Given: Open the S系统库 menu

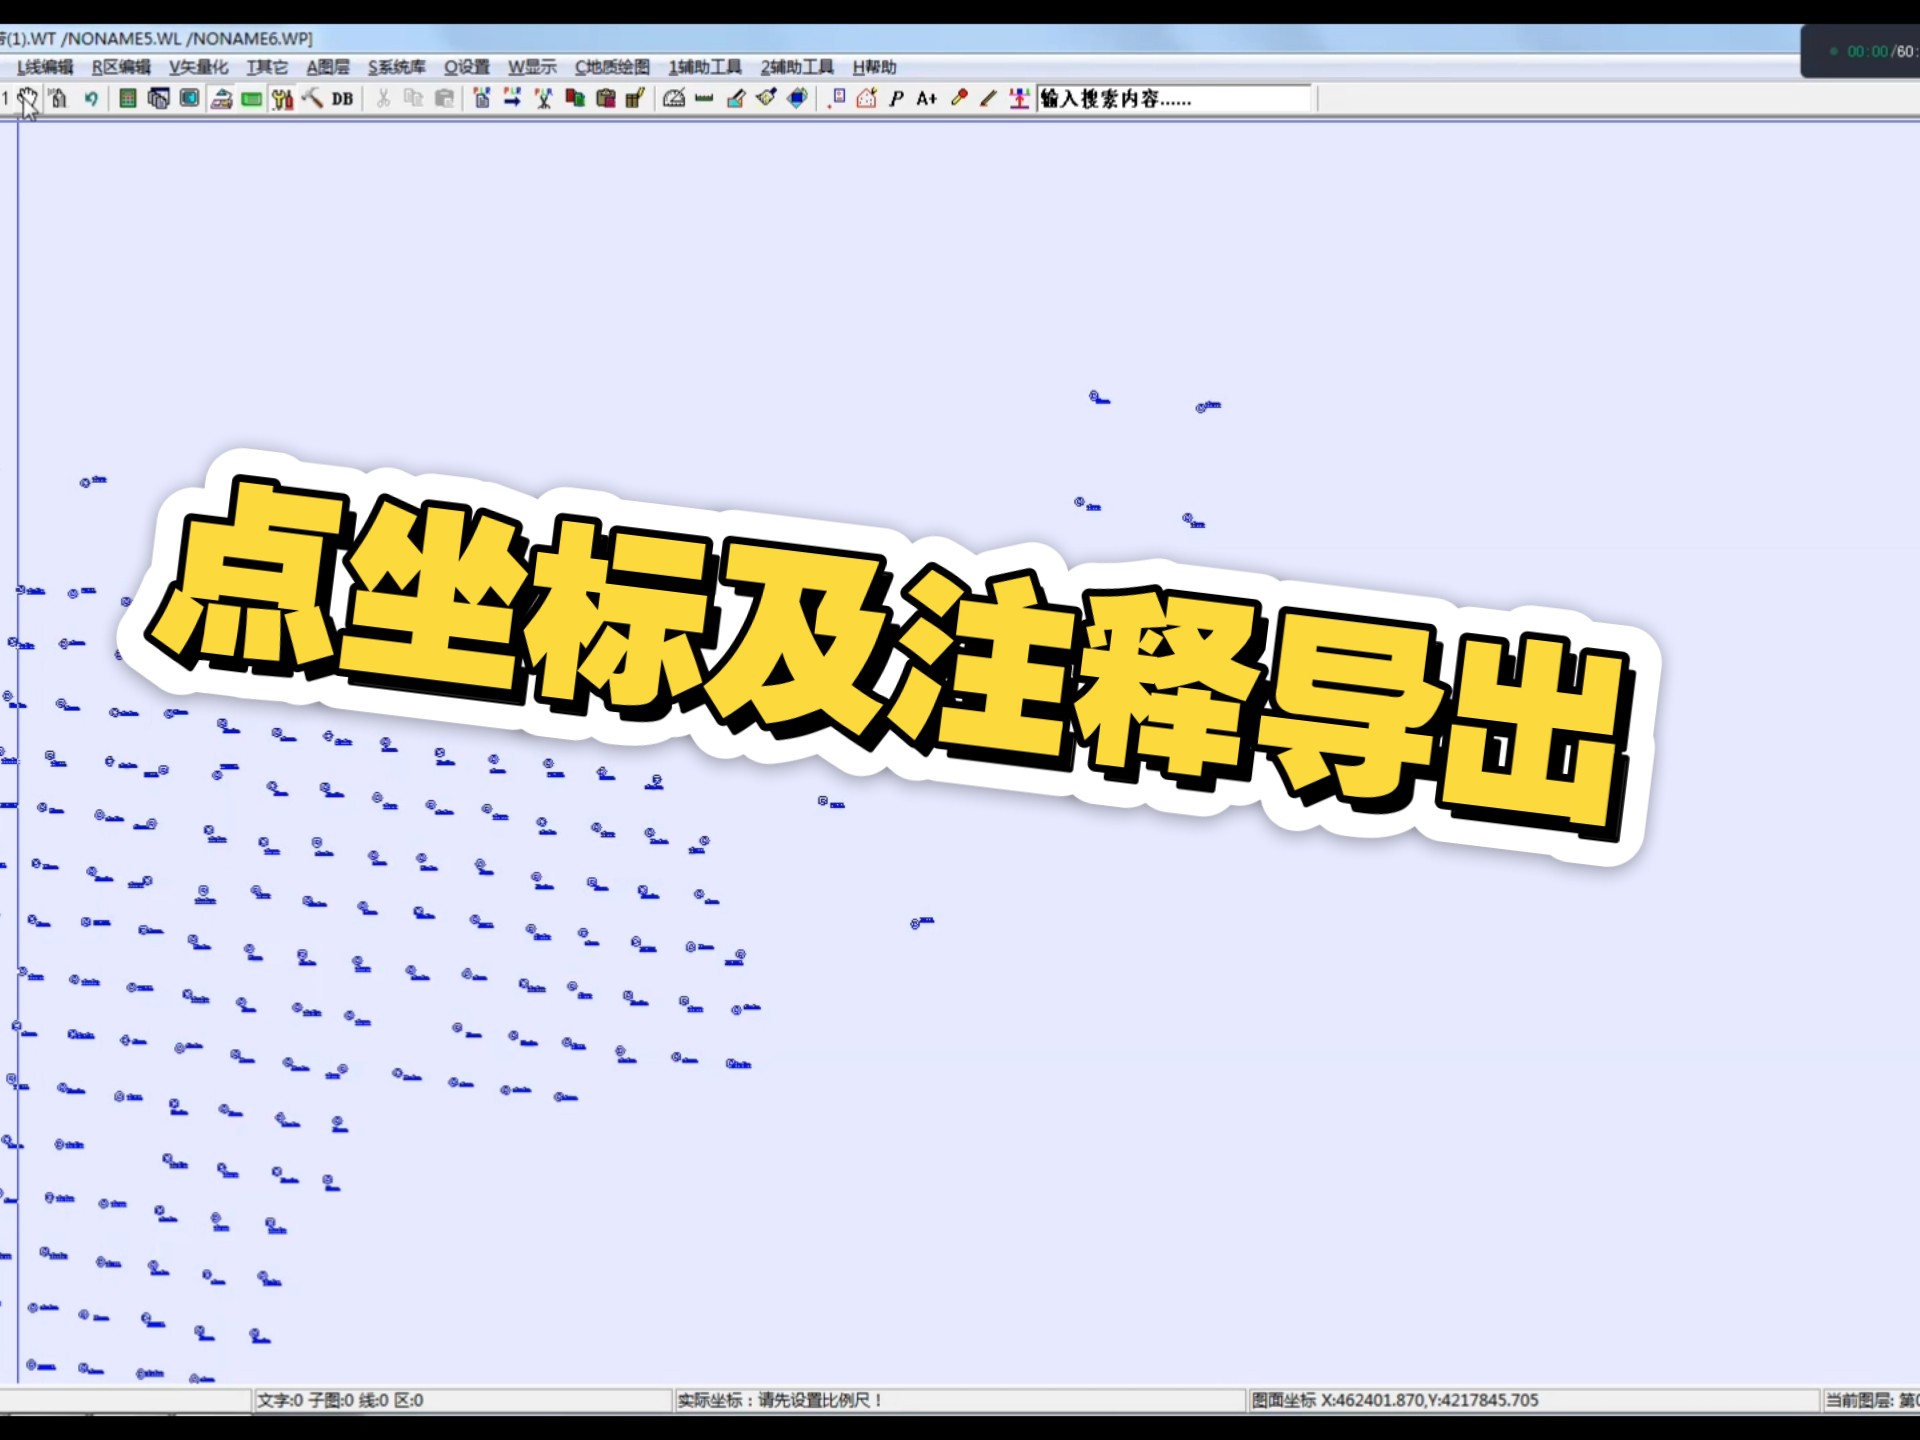Looking at the screenshot, I should pyautogui.click(x=398, y=66).
